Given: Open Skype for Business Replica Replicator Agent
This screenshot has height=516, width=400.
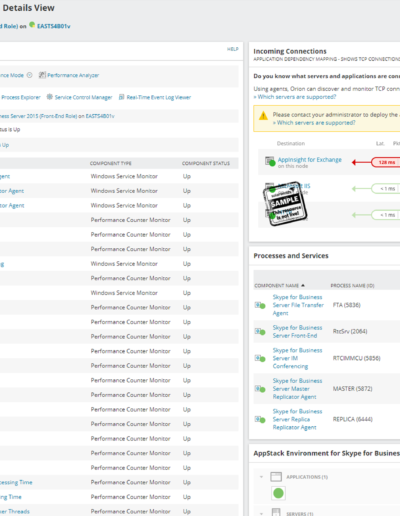Looking at the screenshot, I should (297, 419).
